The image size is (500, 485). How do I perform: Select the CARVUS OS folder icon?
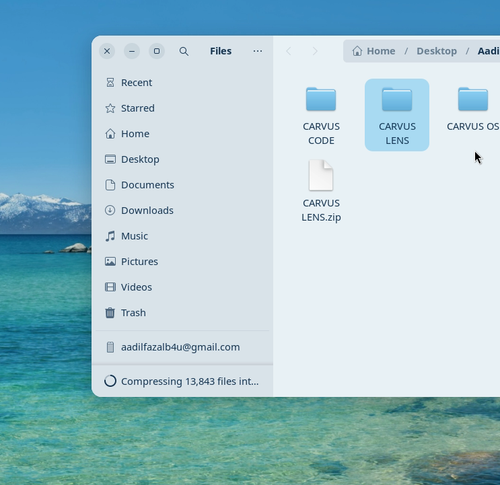(x=473, y=99)
